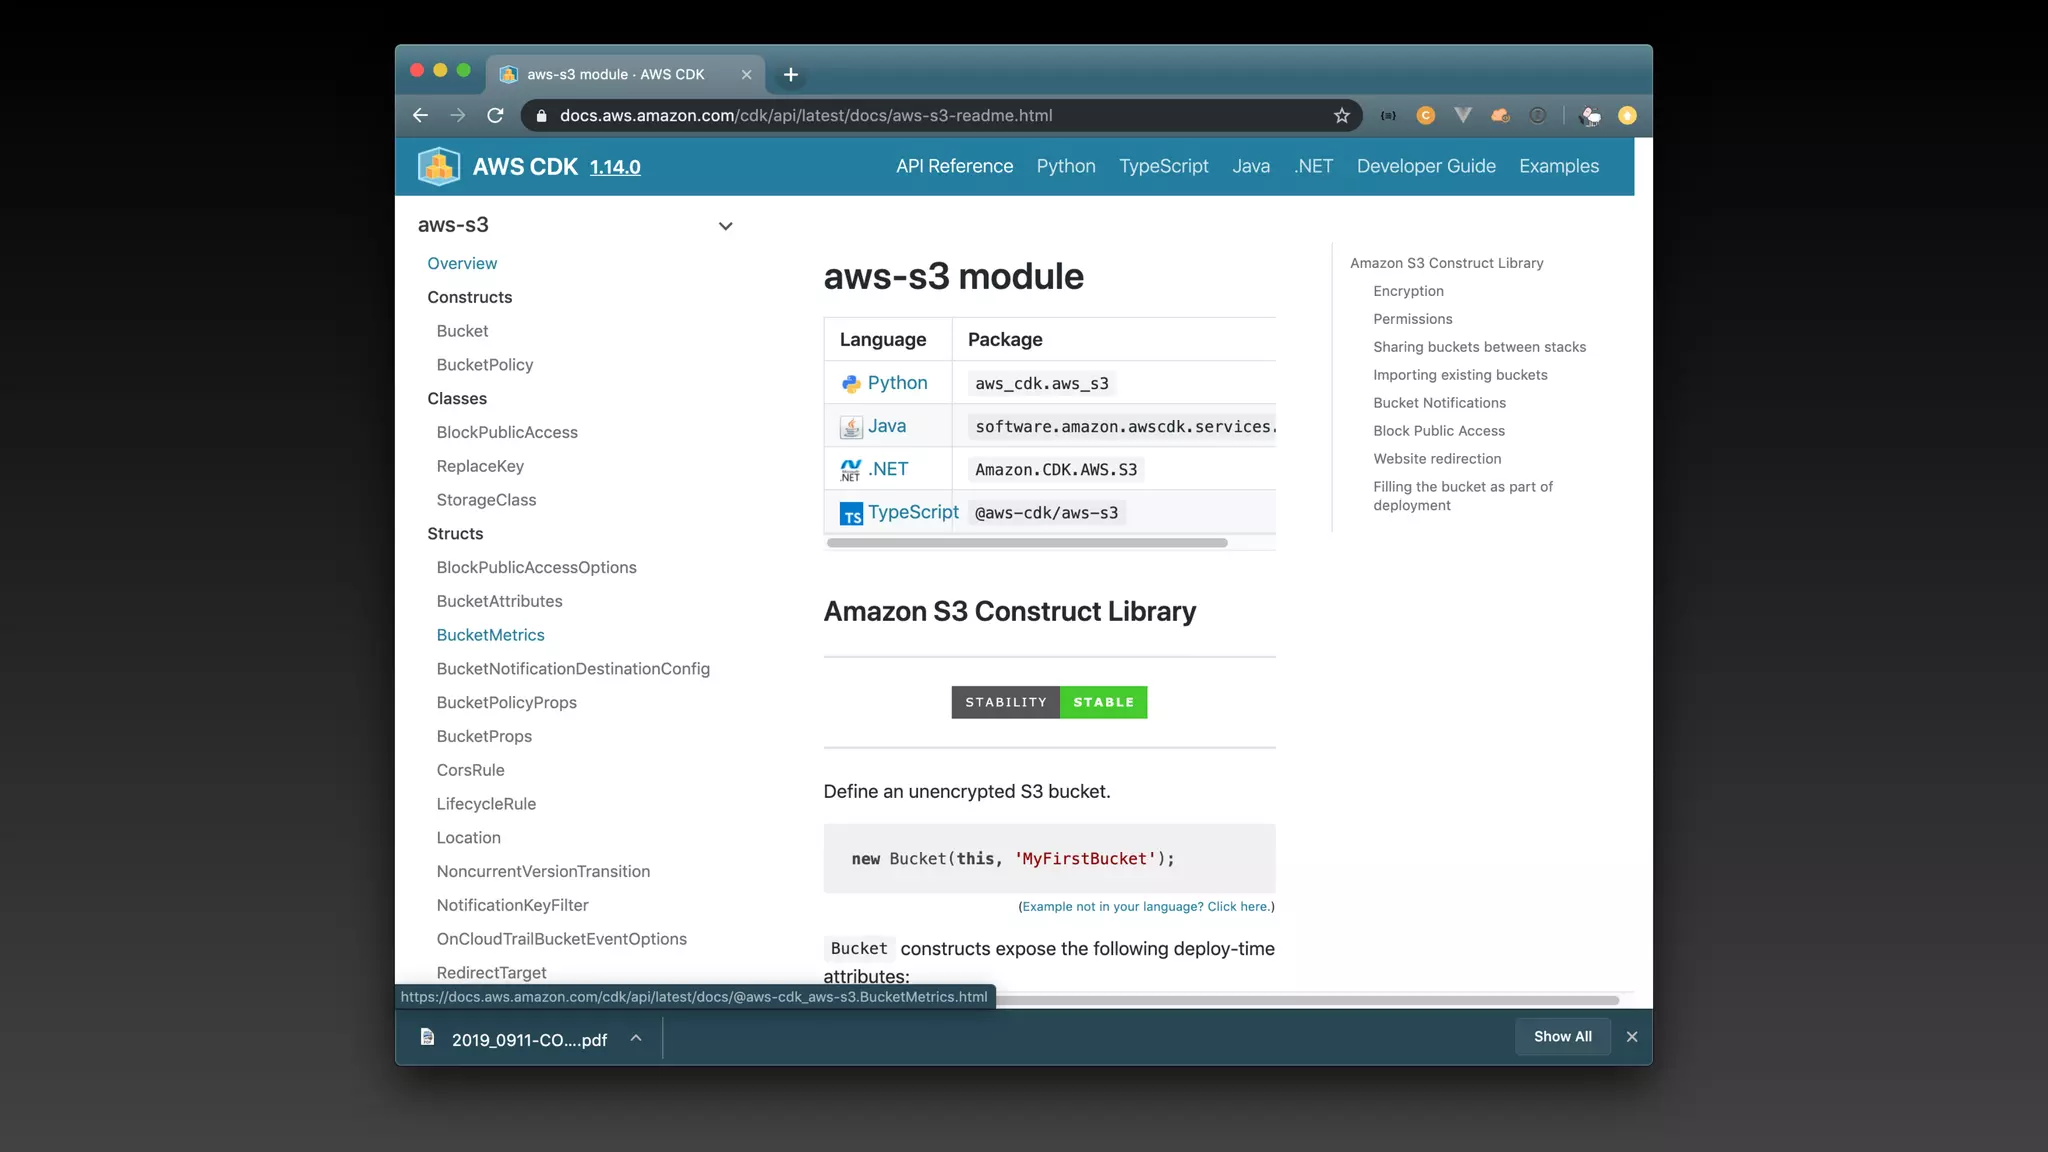2048x1152 pixels.
Task: Click the .NET logo icon in table
Action: coord(851,470)
